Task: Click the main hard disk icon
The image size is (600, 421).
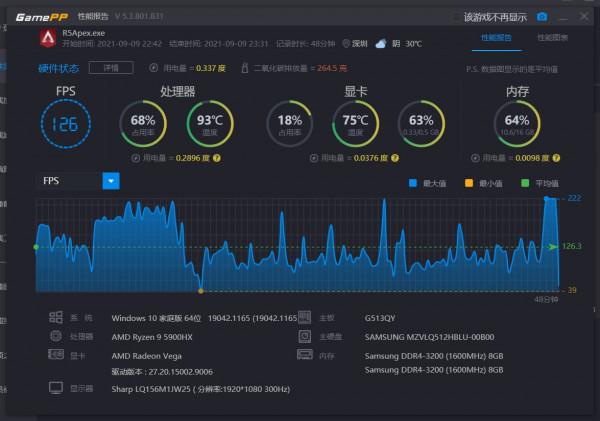Action: pyautogui.click(x=305, y=336)
